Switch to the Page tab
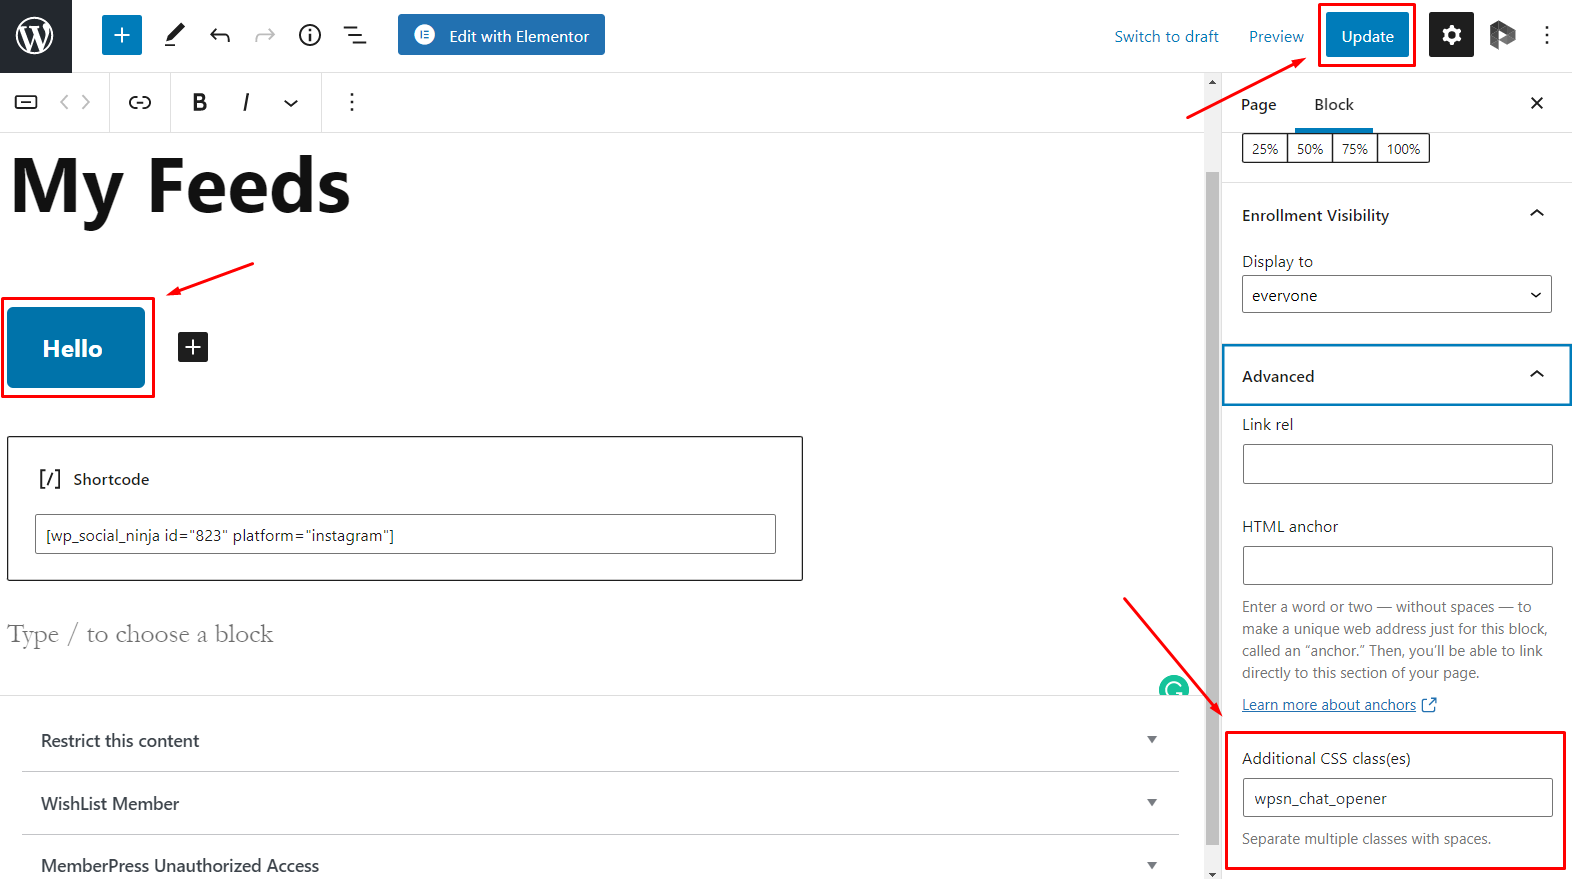Image resolution: width=1572 pixels, height=879 pixels. point(1258,105)
